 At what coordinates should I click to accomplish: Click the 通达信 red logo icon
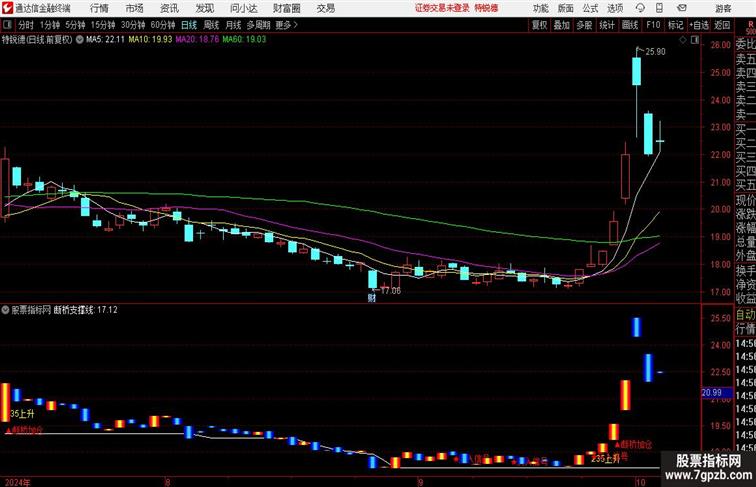(x=7, y=8)
